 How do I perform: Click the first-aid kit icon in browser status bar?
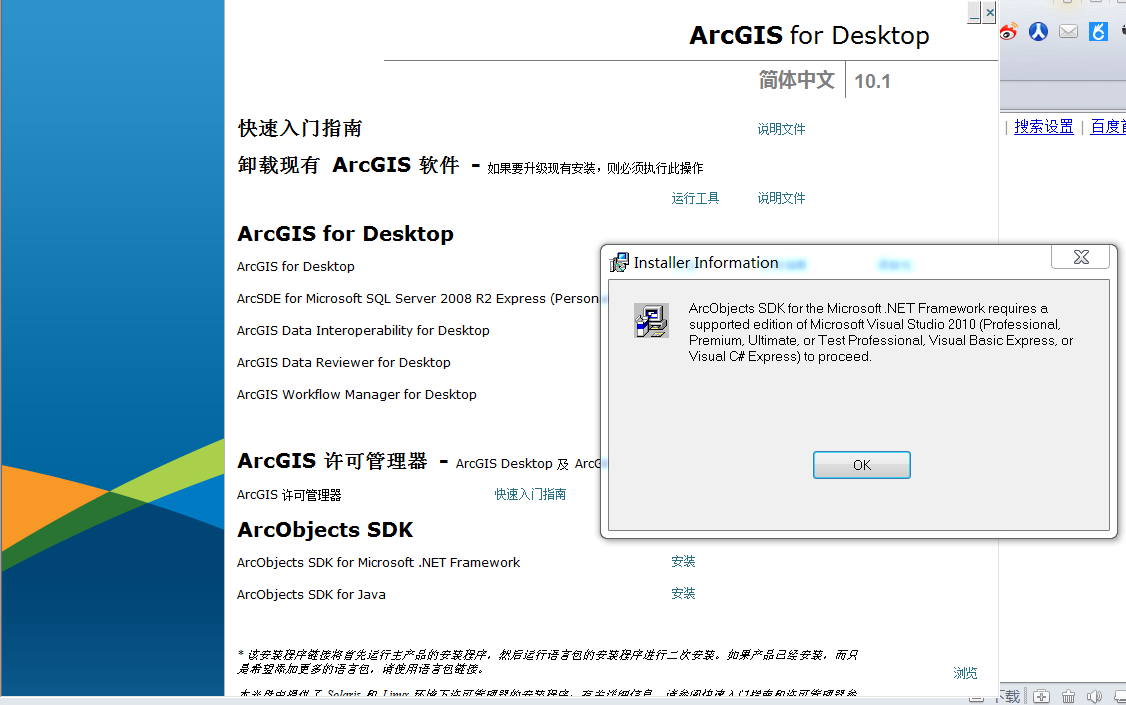pos(1041,696)
